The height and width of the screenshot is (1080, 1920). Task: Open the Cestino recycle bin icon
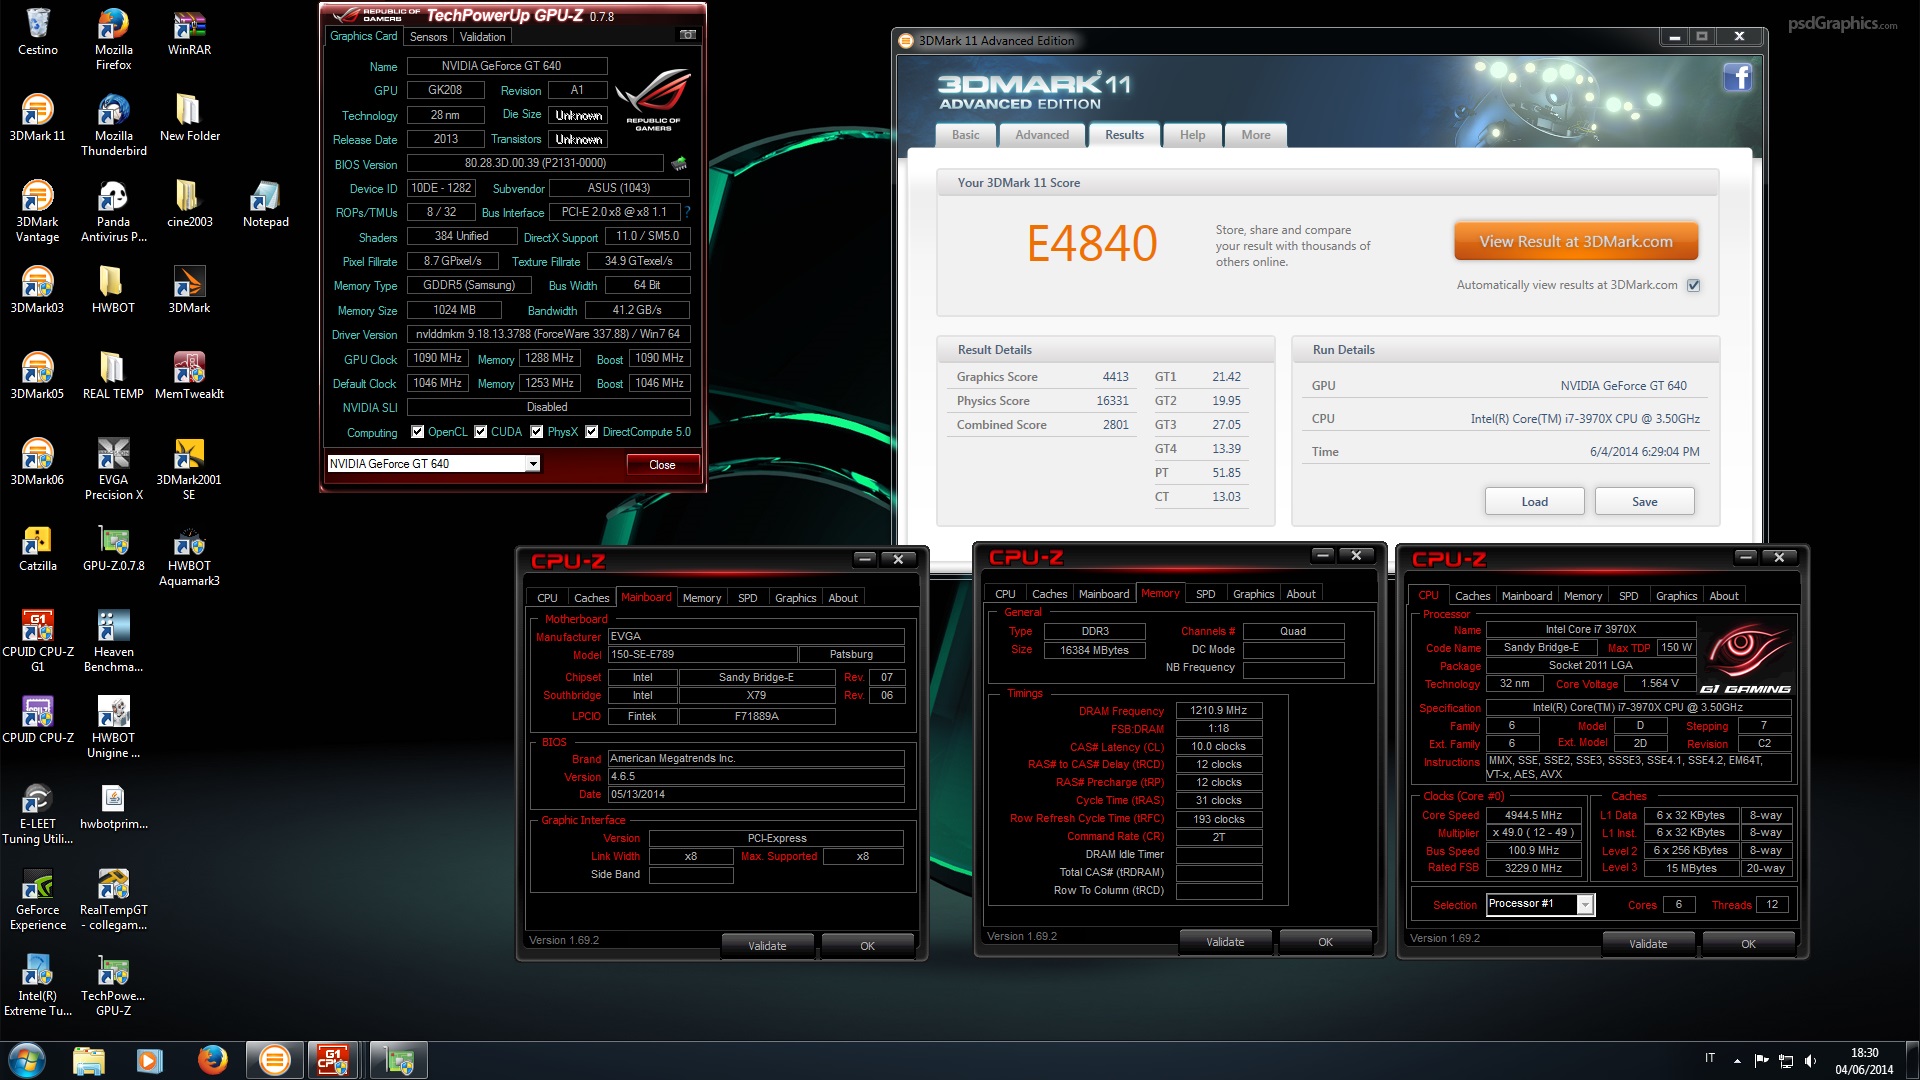pyautogui.click(x=37, y=32)
